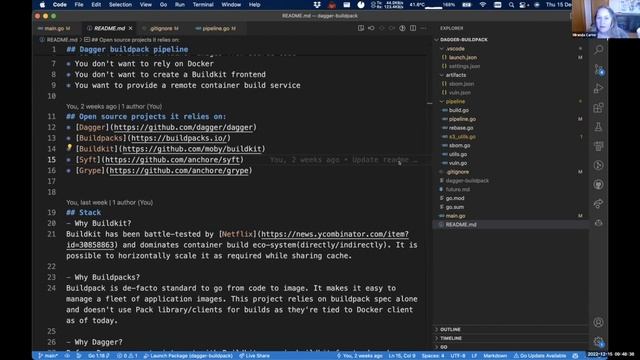Click the UTF-8 encoding selector
The image size is (640, 360).
[x=458, y=356]
